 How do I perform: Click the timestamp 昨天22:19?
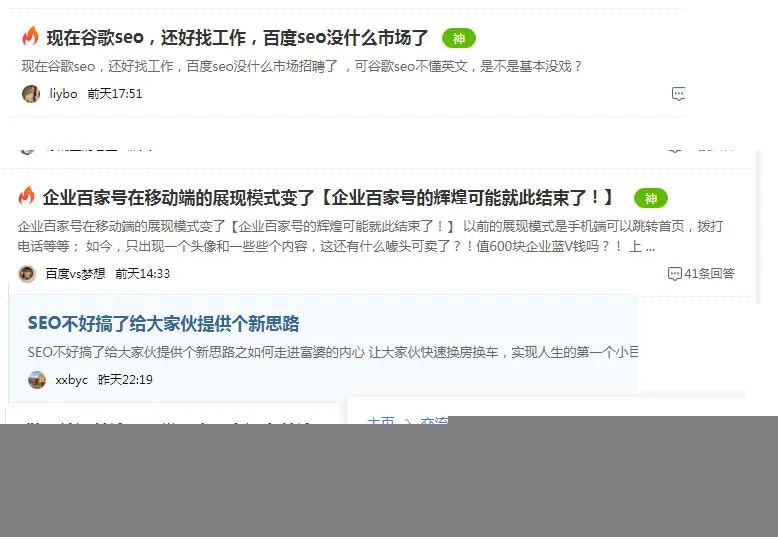[x=125, y=380]
